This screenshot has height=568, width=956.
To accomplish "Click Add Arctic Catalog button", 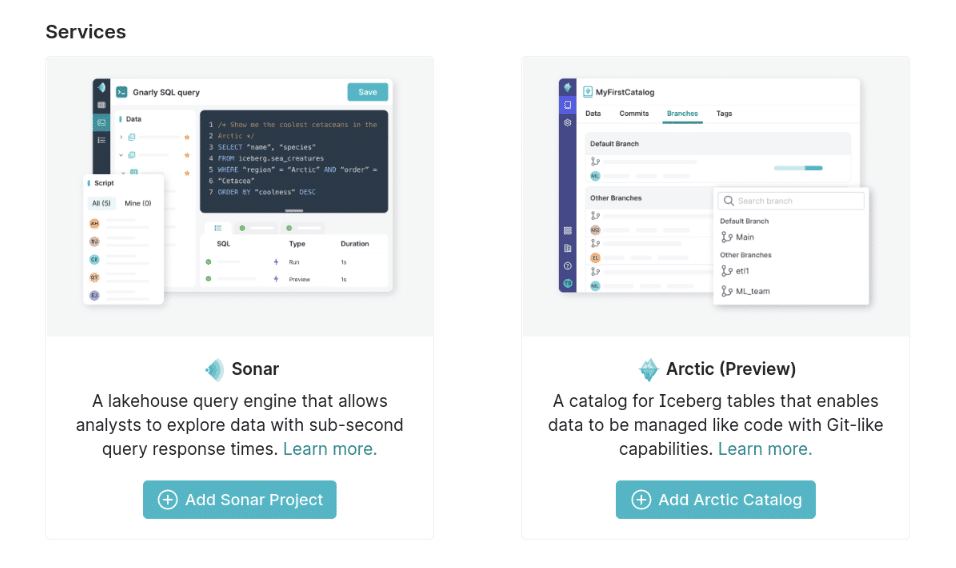I will (x=716, y=500).
